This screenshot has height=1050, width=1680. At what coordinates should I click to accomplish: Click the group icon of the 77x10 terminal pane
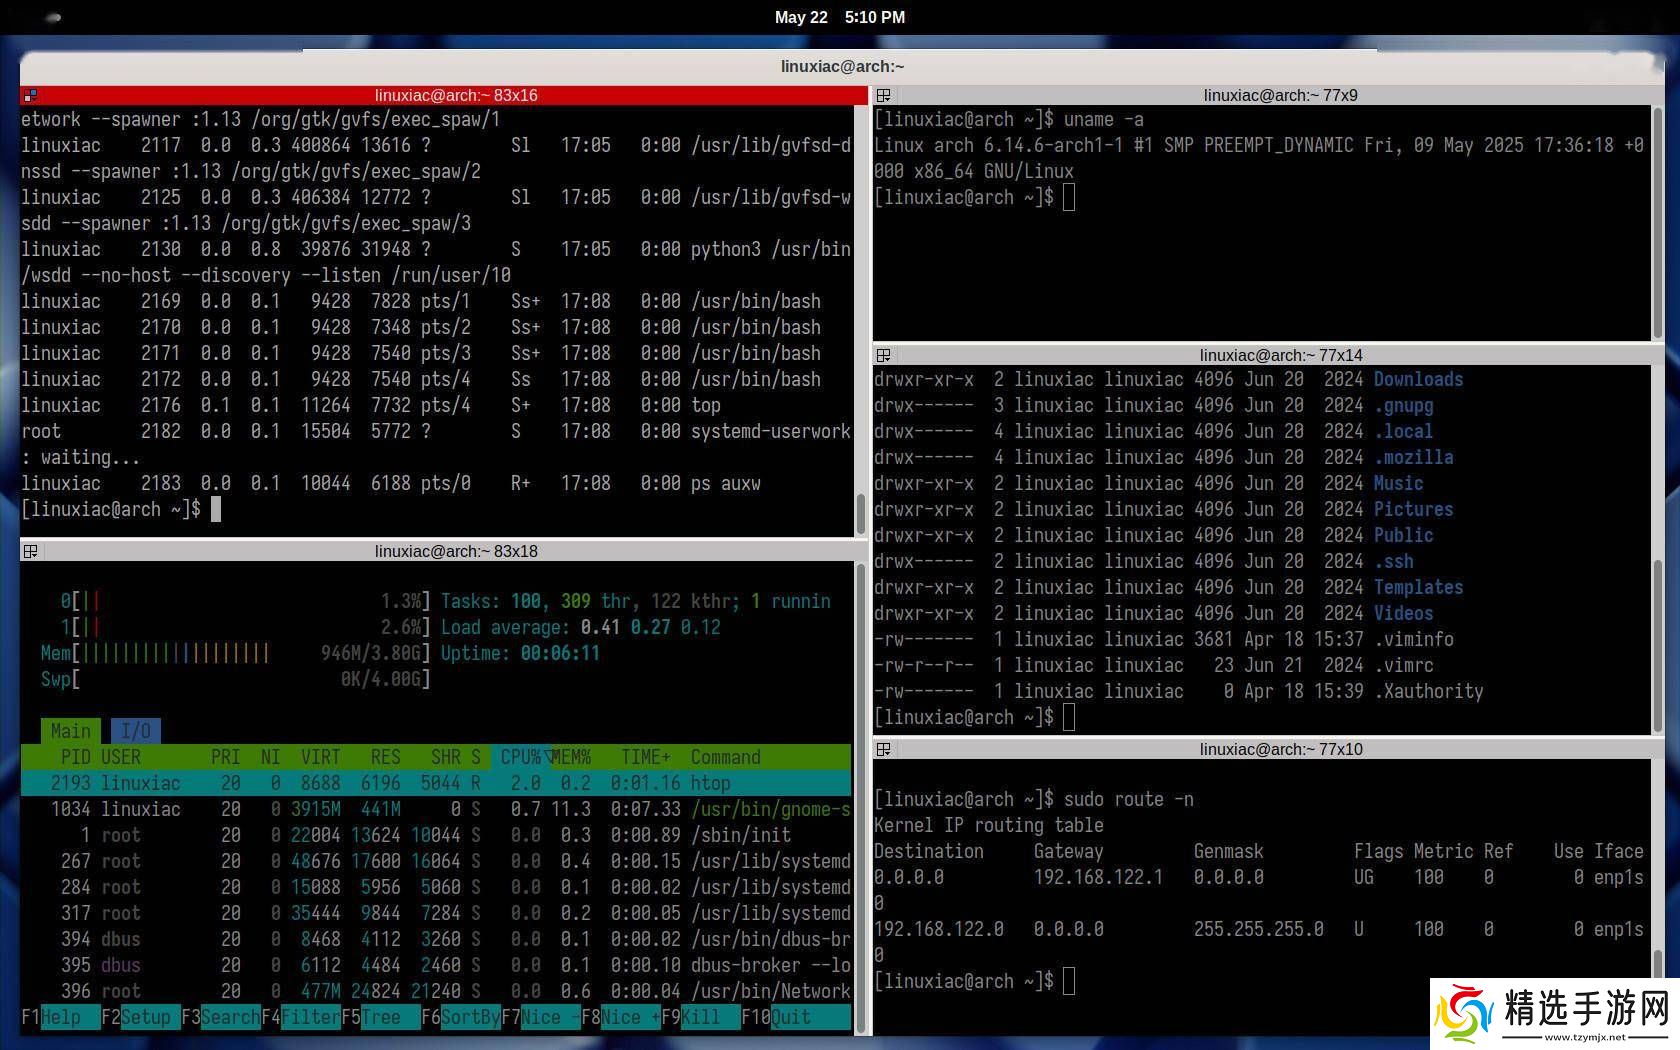[x=883, y=750]
